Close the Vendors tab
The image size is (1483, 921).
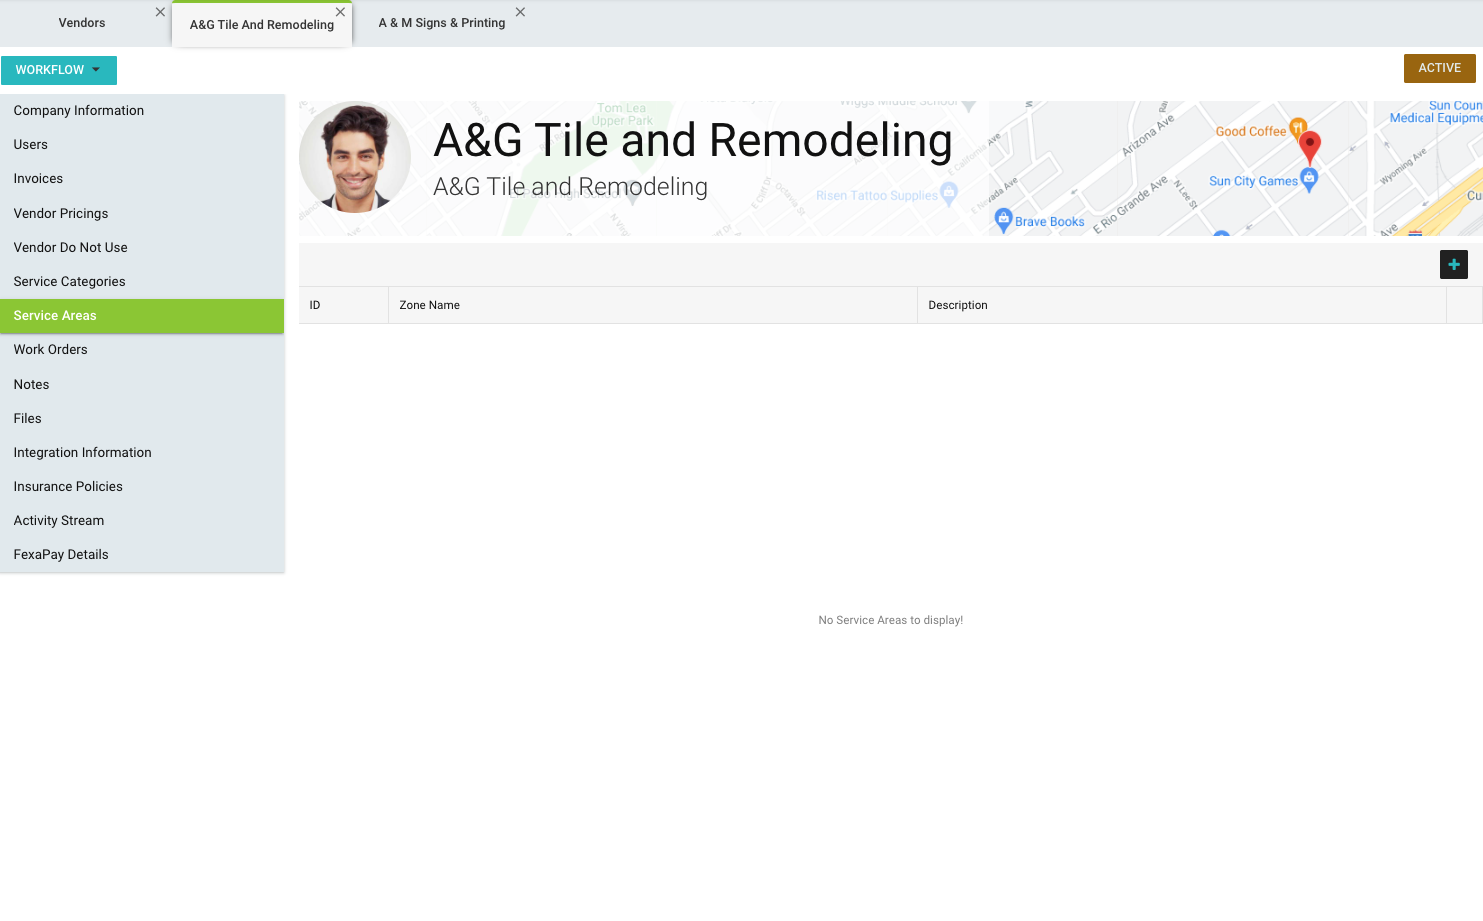coord(160,12)
